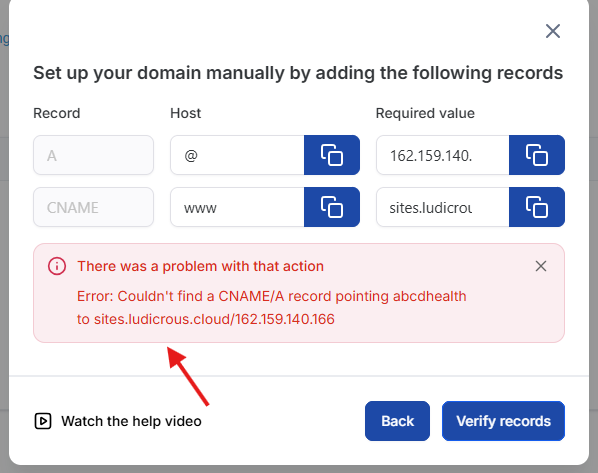Viewport: 598px width, 473px height.
Task: Open the Watch the help video link
Action: pyautogui.click(x=131, y=421)
